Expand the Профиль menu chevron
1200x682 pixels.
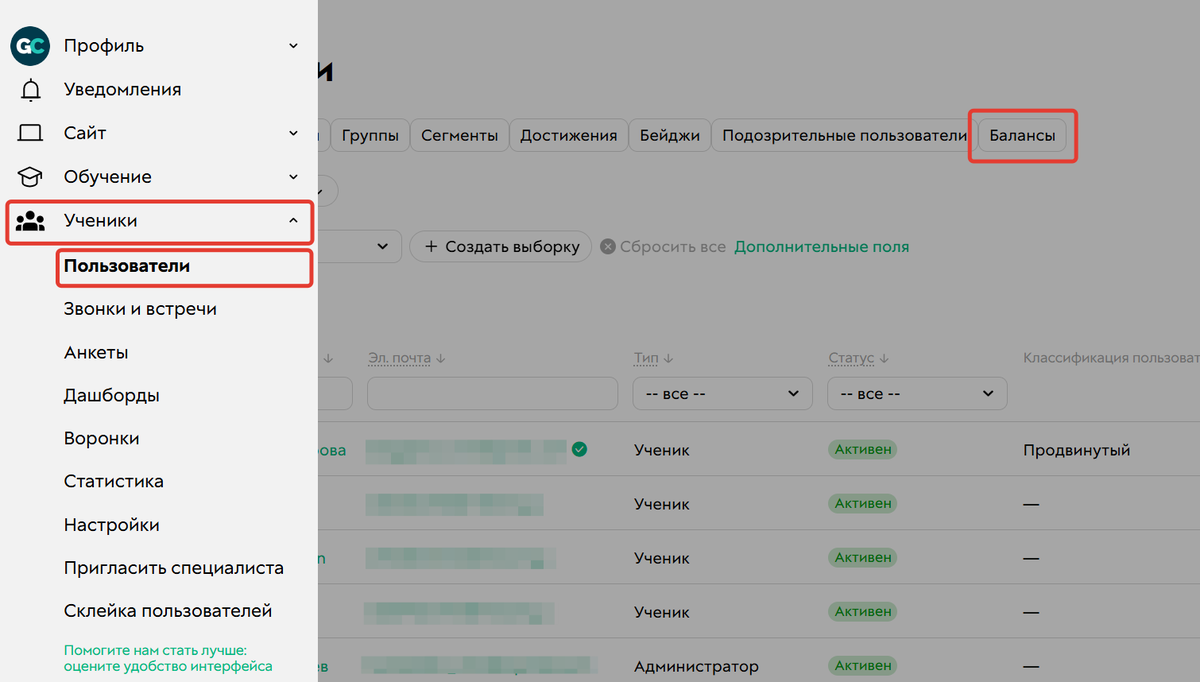tap(293, 46)
